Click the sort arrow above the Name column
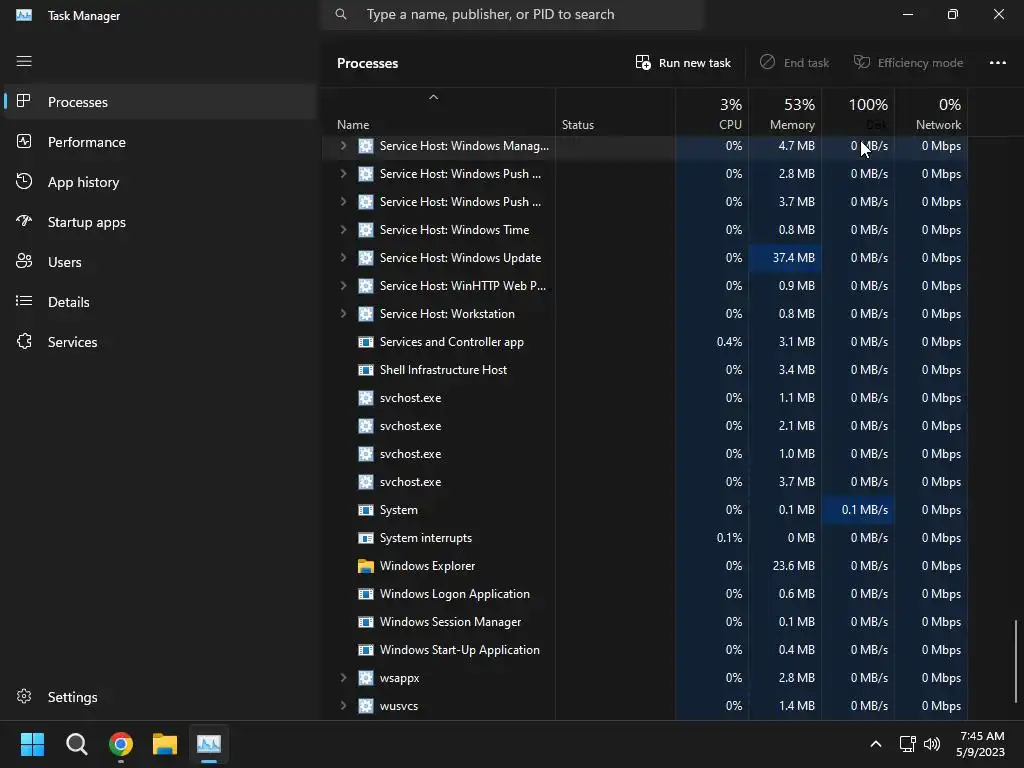The width and height of the screenshot is (1024, 768). pos(433,97)
